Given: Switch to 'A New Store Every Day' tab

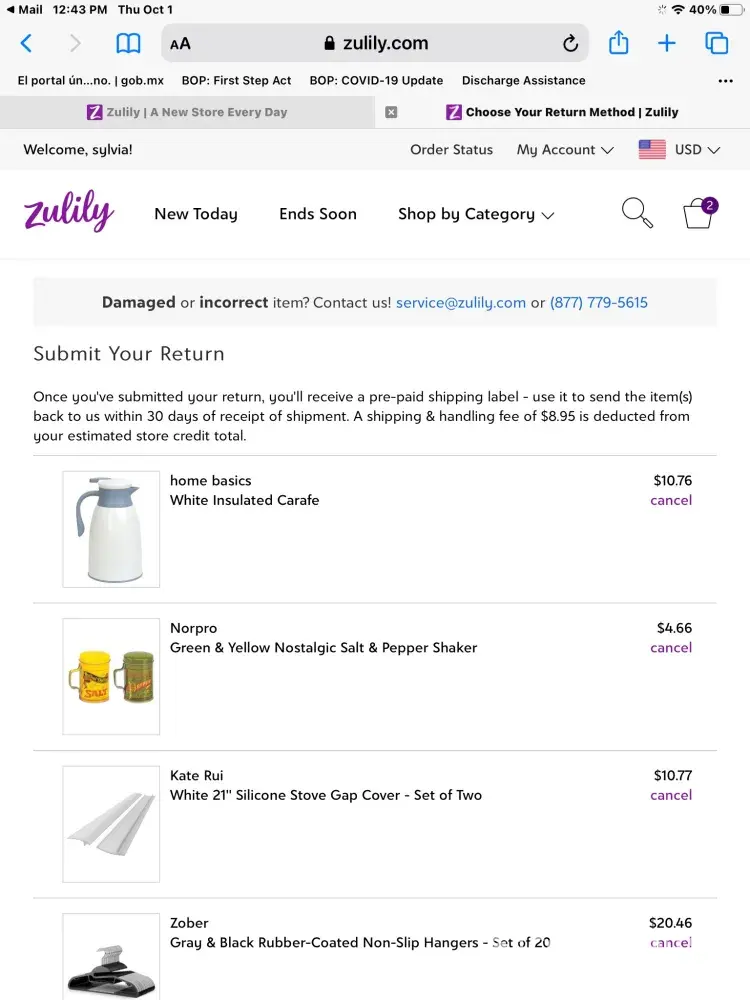Looking at the screenshot, I should pos(187,112).
